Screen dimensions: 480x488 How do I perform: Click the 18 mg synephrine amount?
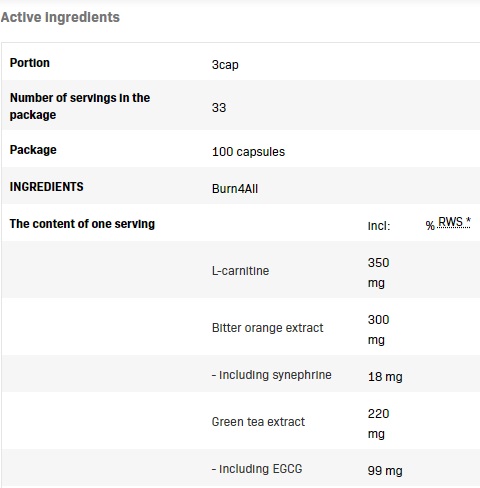pos(385,377)
